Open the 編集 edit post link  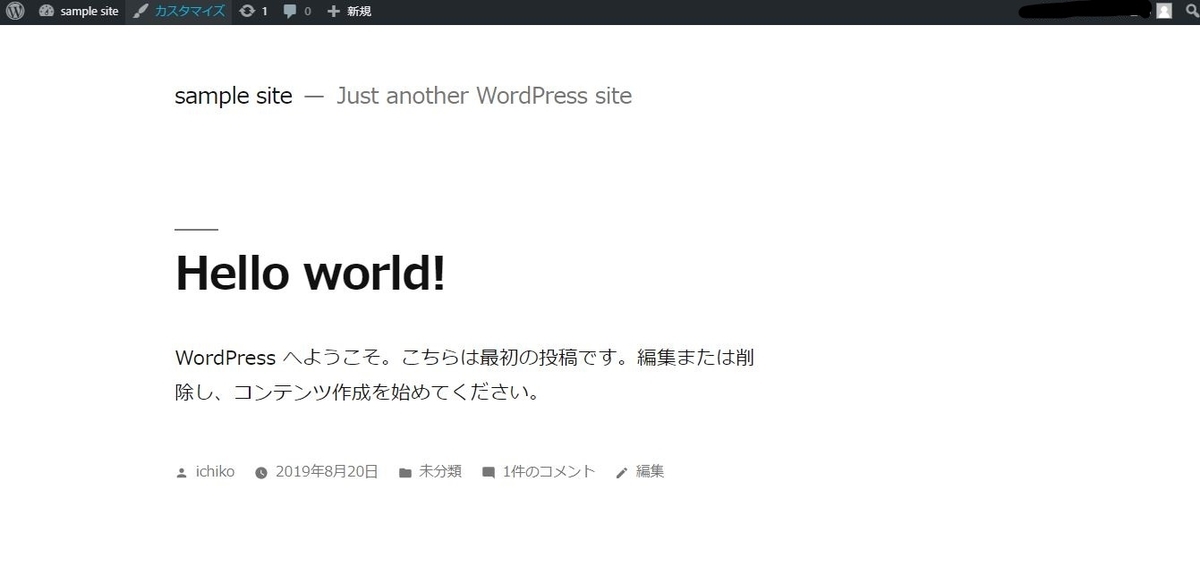pos(650,471)
